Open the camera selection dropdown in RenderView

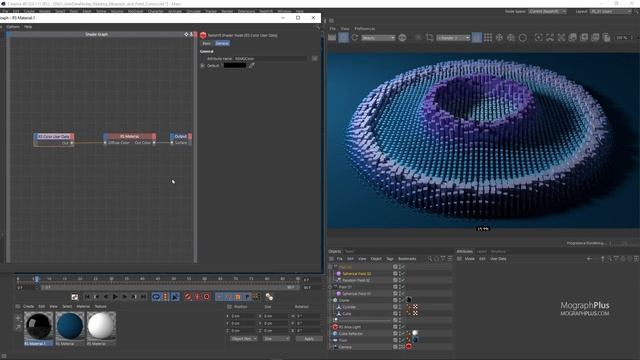(x=453, y=38)
